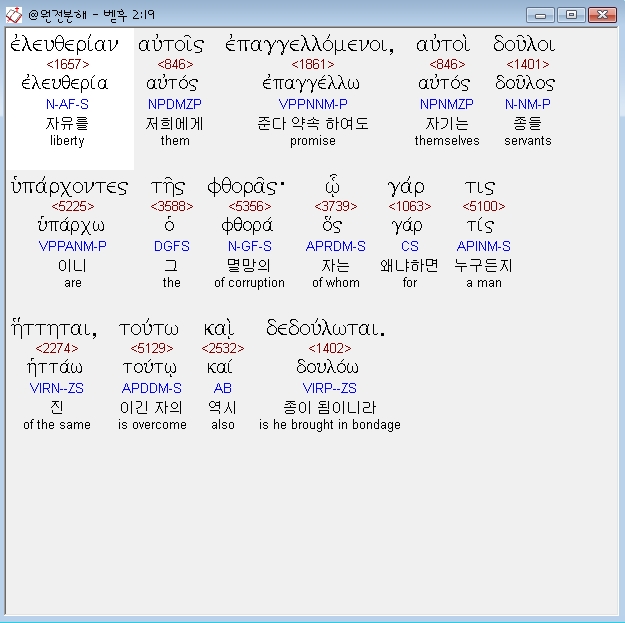Click Strong's number <1401>

(528, 64)
